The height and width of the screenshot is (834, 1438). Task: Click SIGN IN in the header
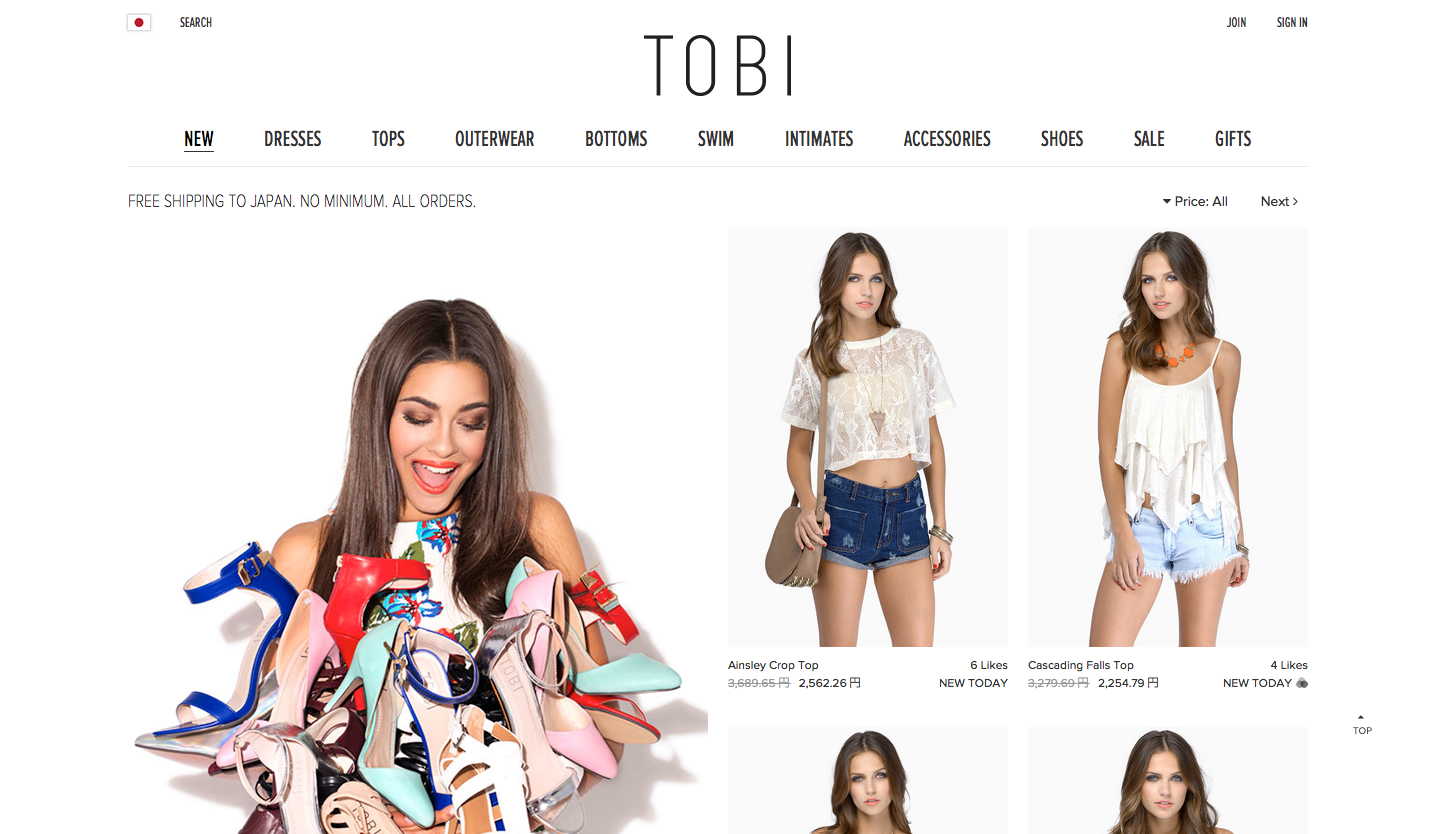click(x=1292, y=22)
